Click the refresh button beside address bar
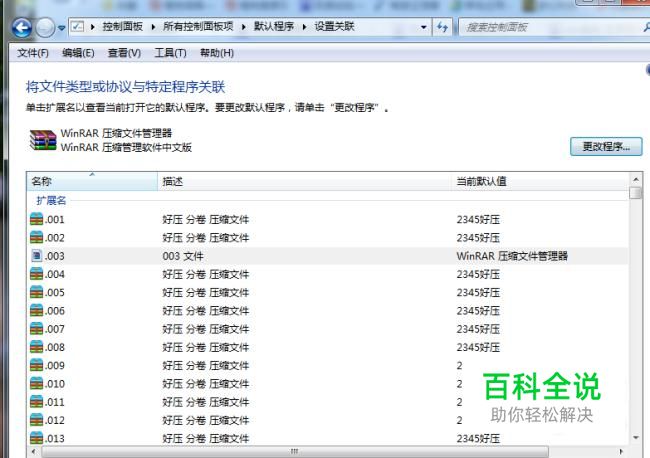Viewport: 650px width, 458px height. (443, 28)
